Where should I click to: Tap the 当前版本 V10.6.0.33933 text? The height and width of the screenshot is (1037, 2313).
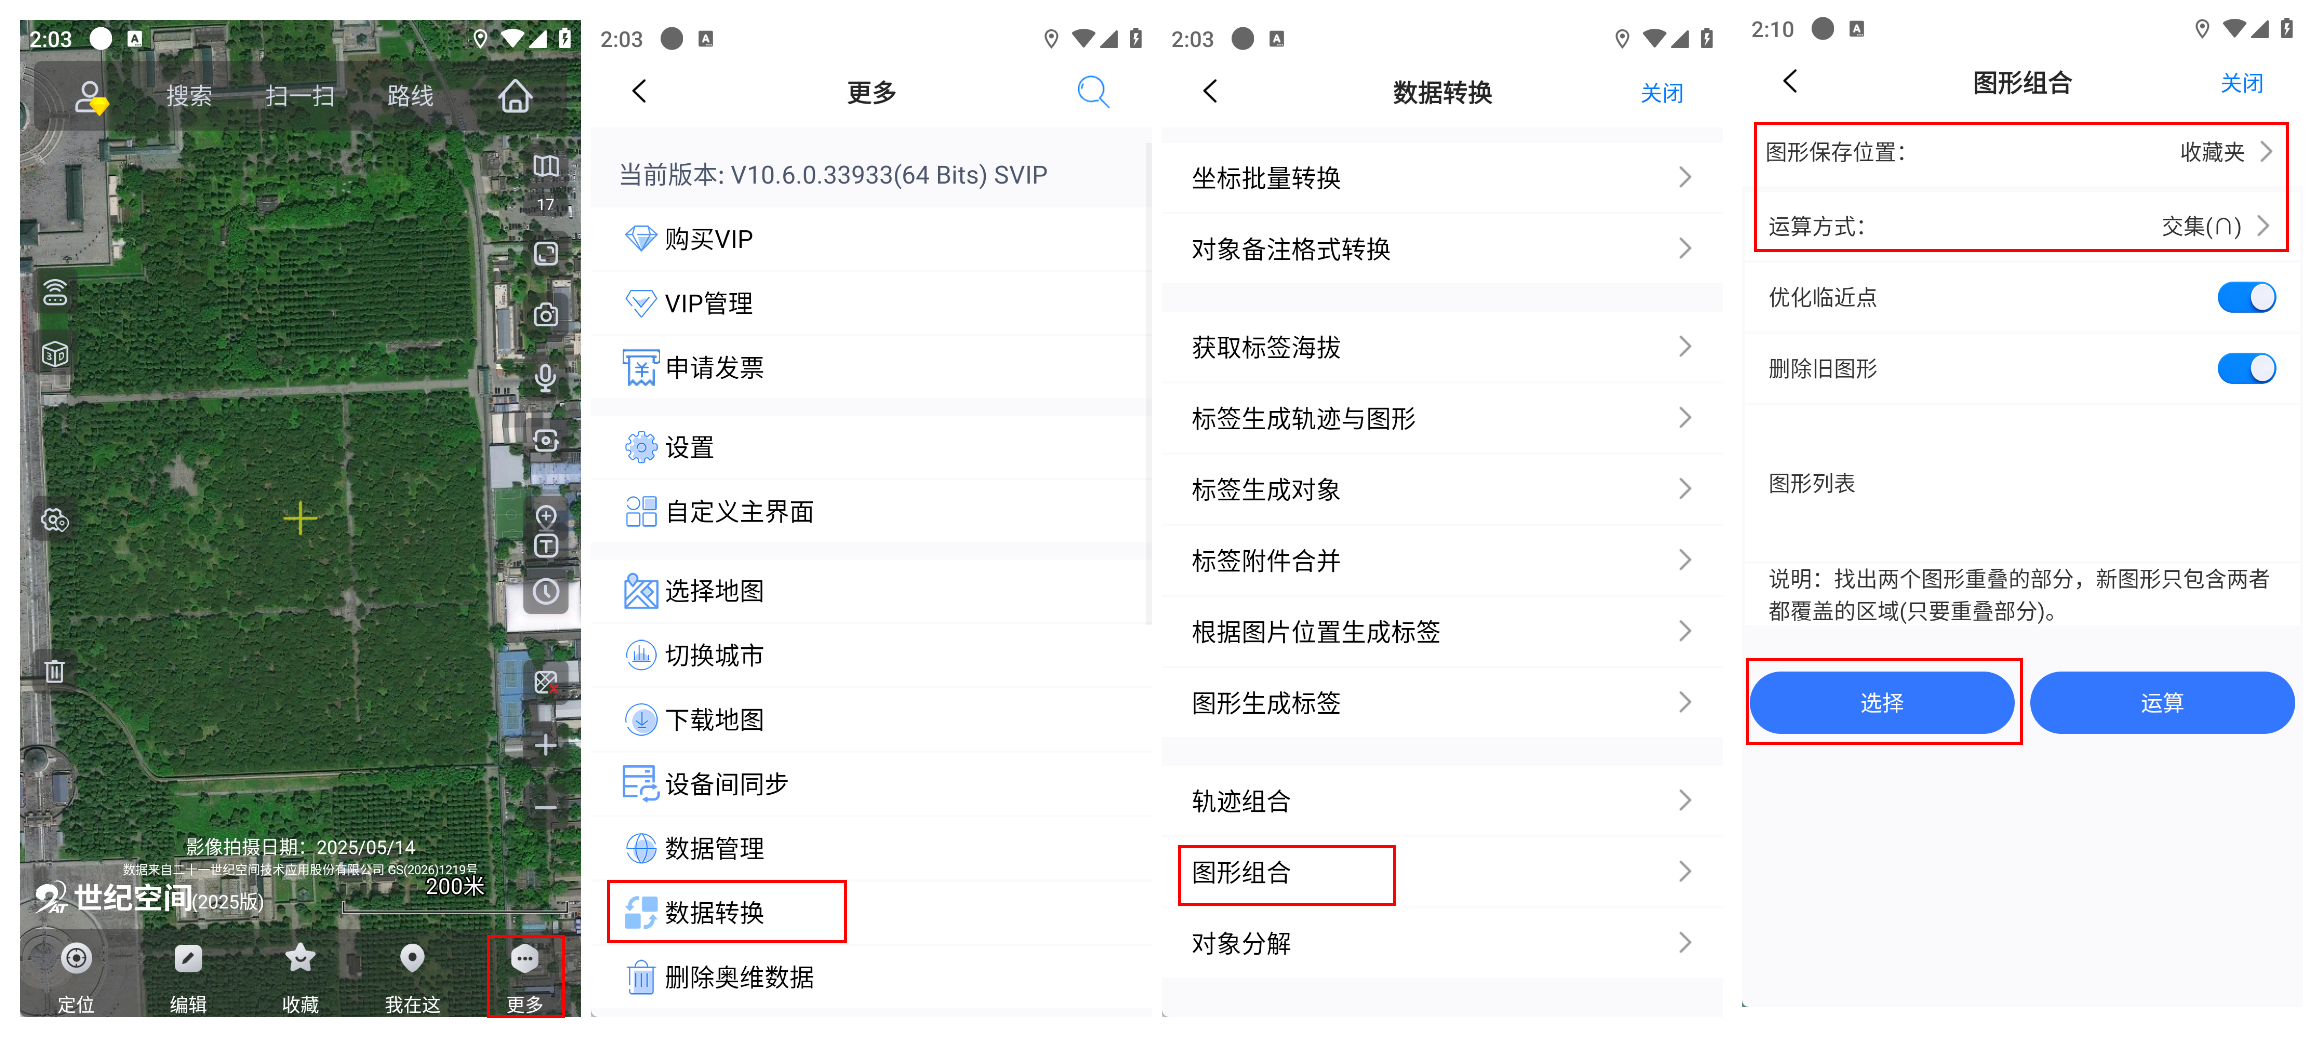click(833, 175)
